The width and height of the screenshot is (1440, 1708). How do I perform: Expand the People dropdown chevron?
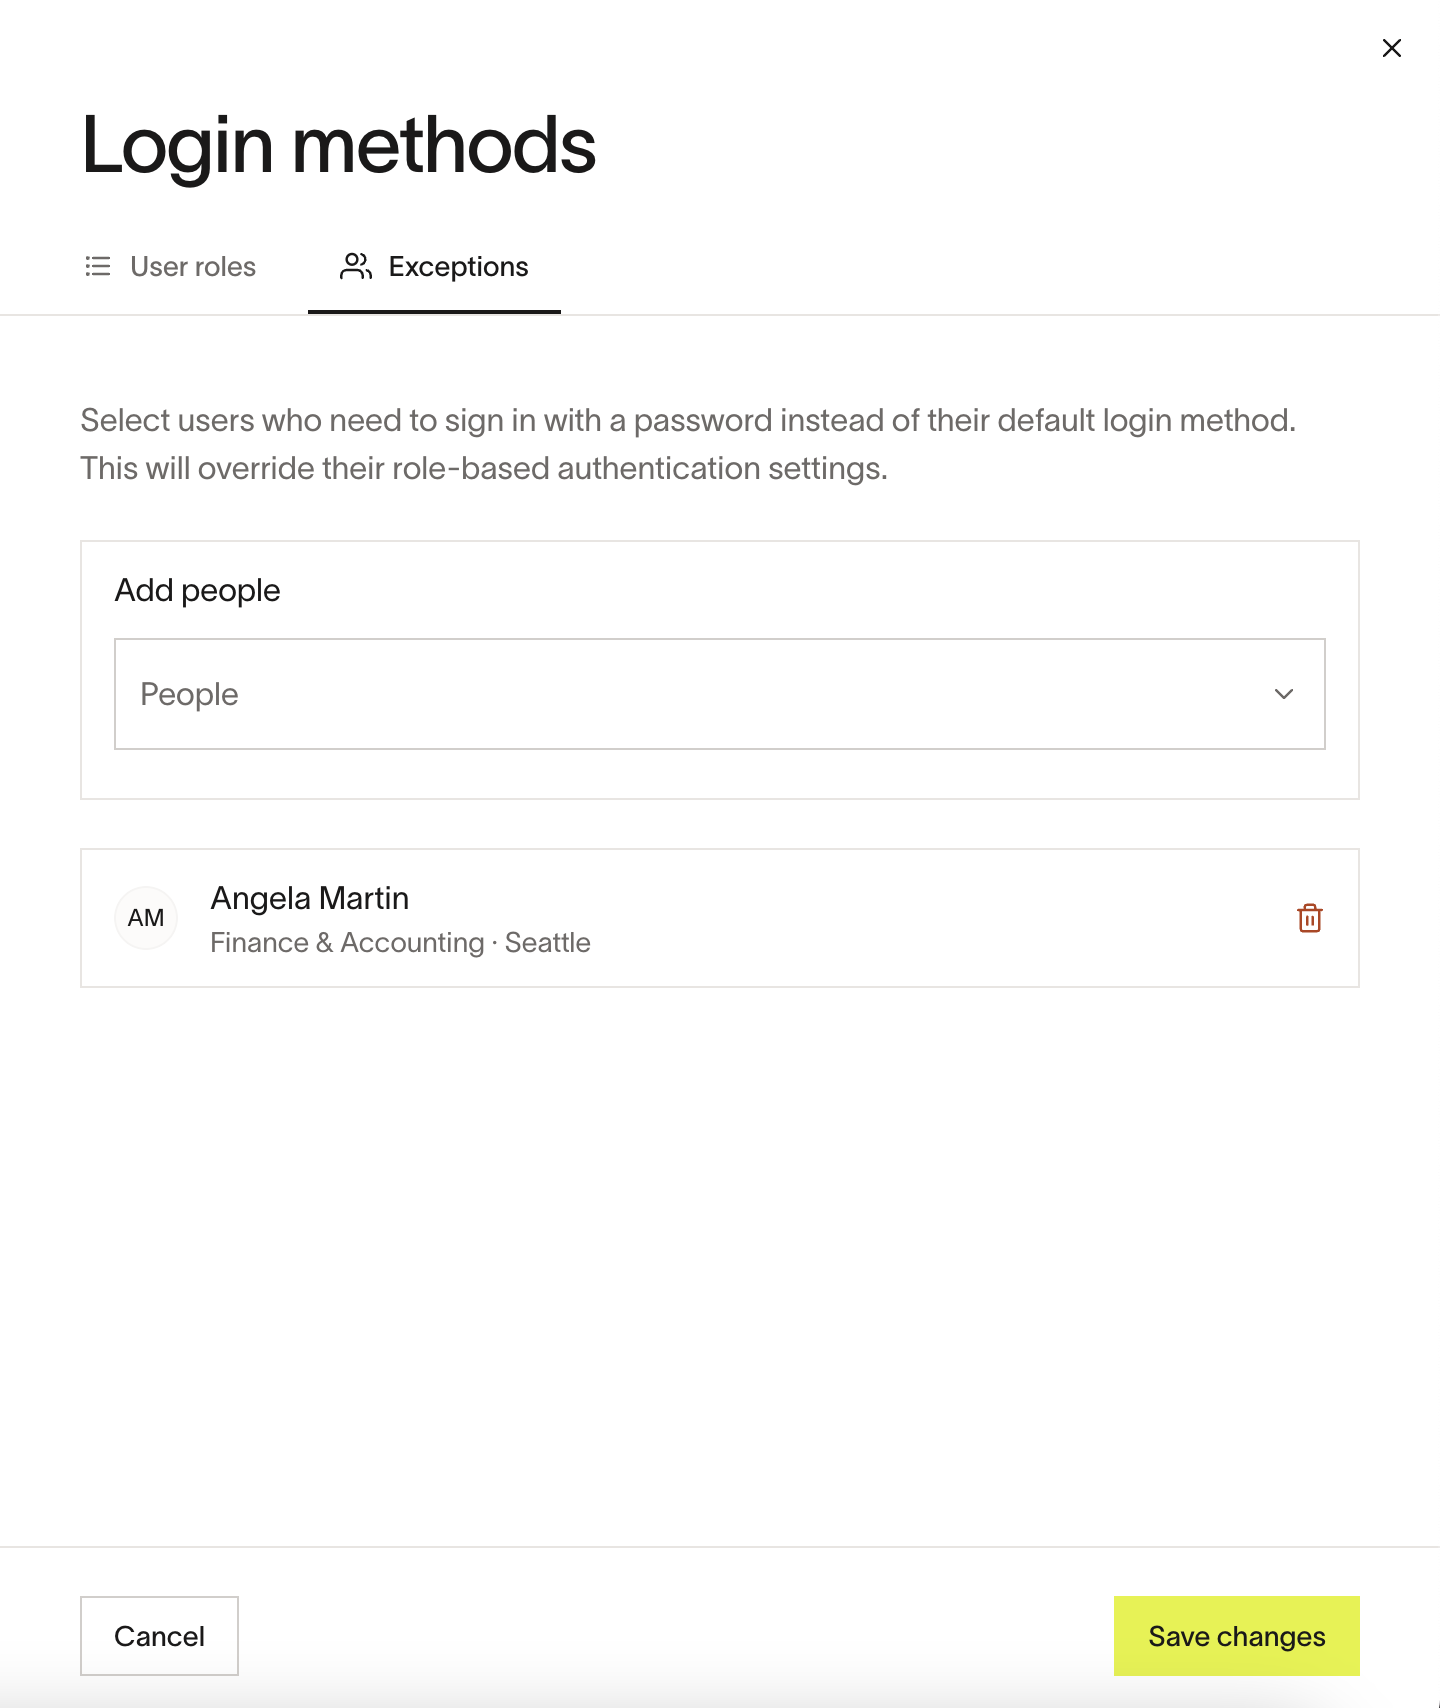tap(1284, 694)
